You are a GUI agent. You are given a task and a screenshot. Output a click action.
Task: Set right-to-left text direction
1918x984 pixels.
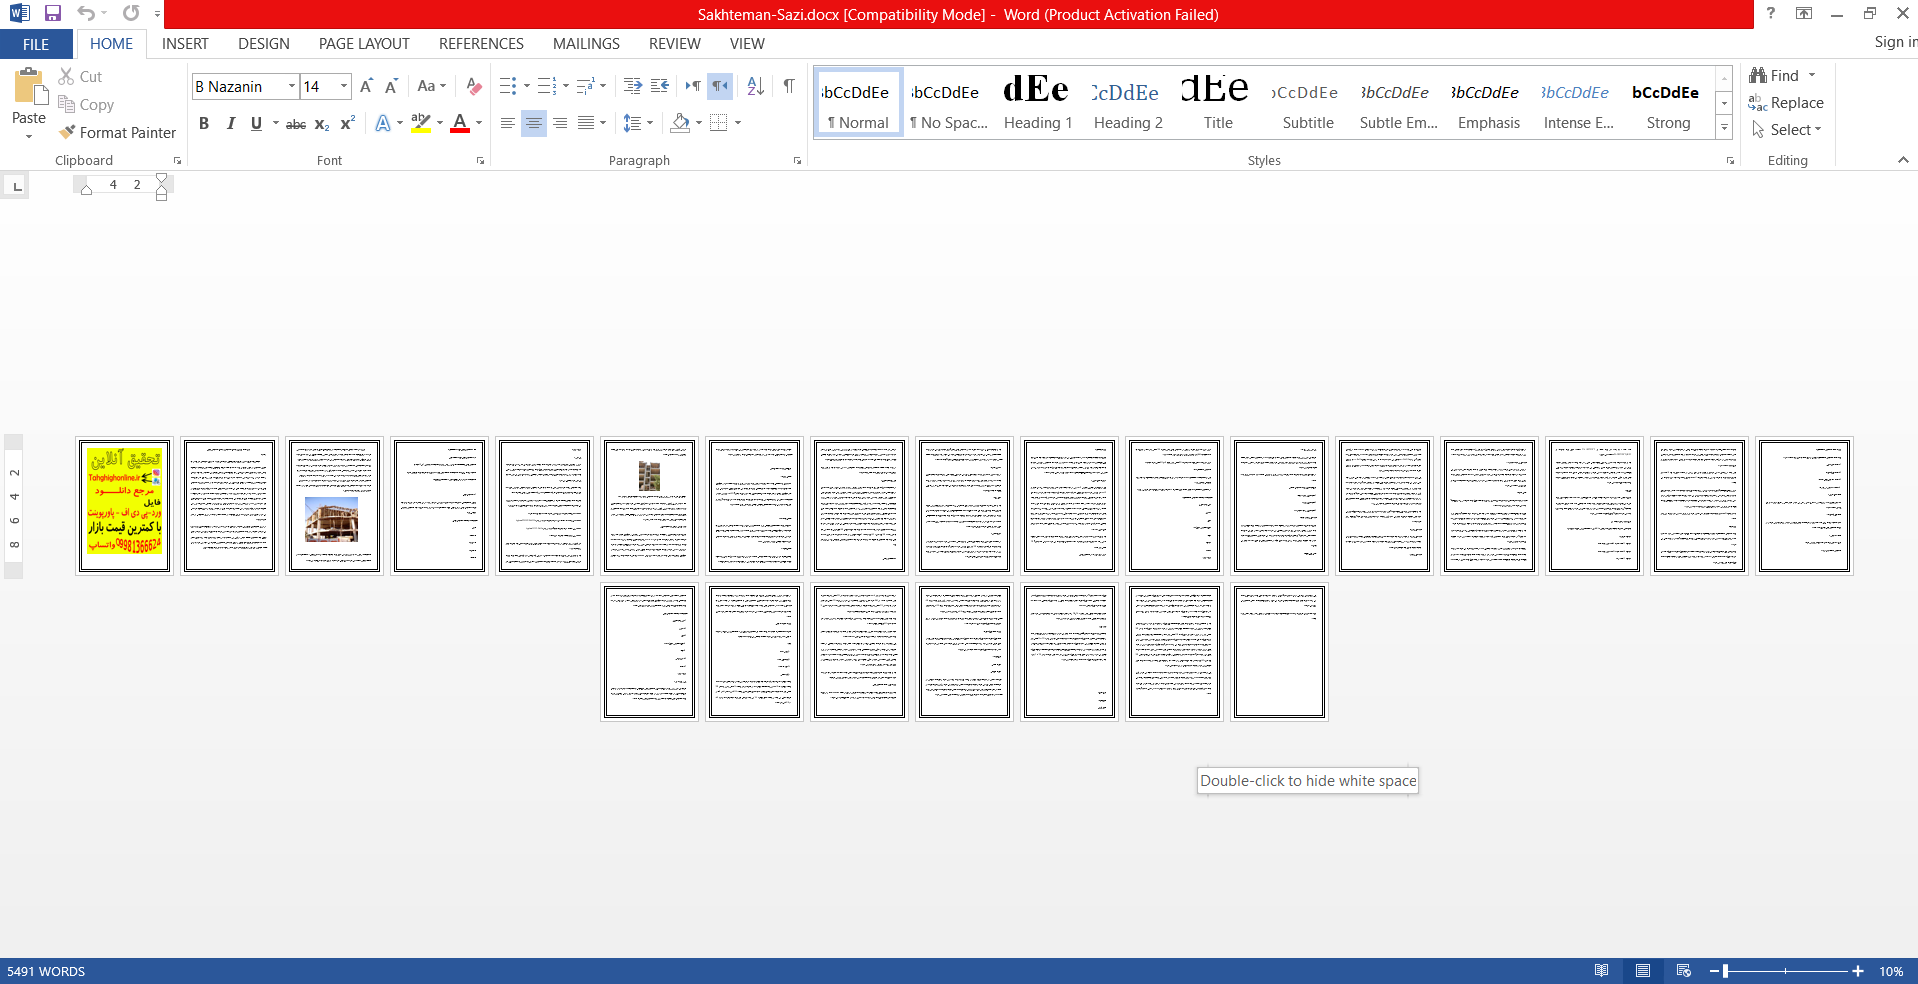click(x=720, y=86)
